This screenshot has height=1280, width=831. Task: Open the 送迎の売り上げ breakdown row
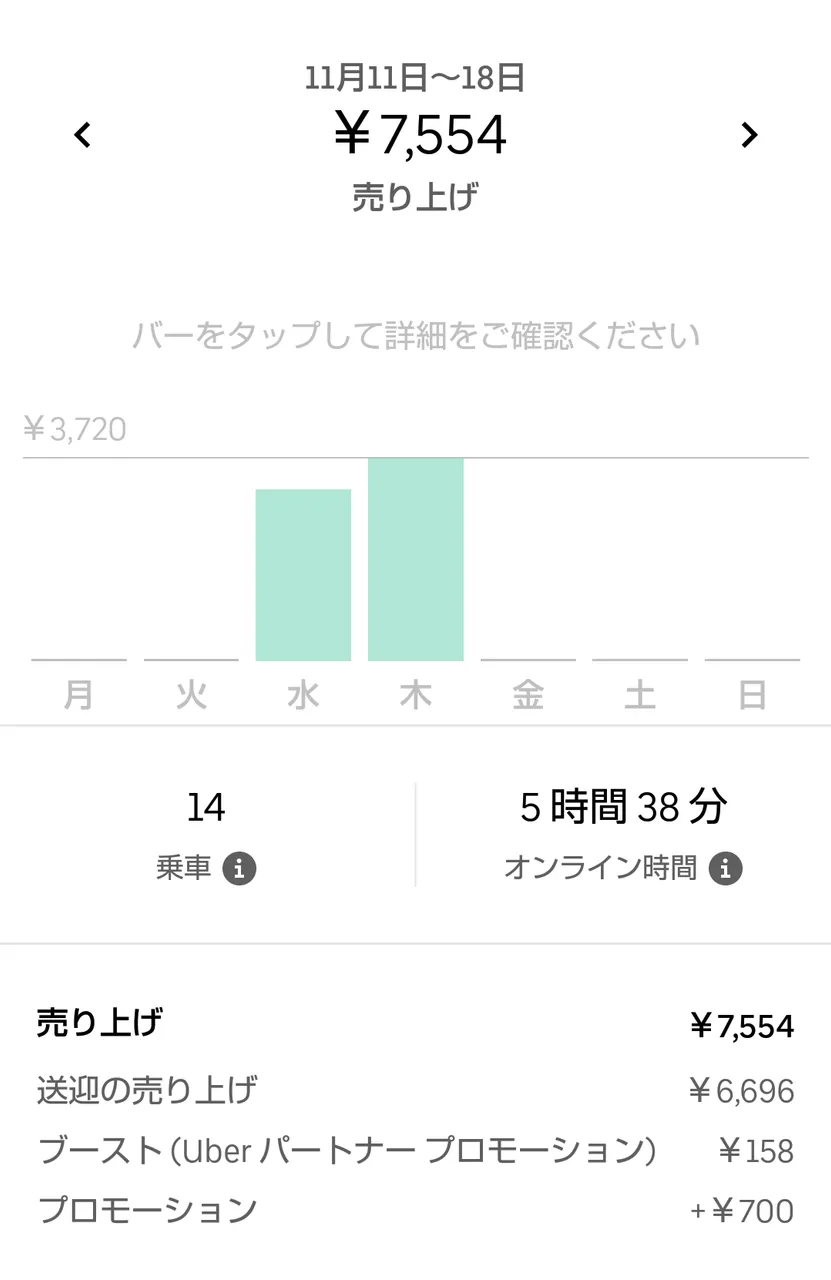click(415, 1089)
